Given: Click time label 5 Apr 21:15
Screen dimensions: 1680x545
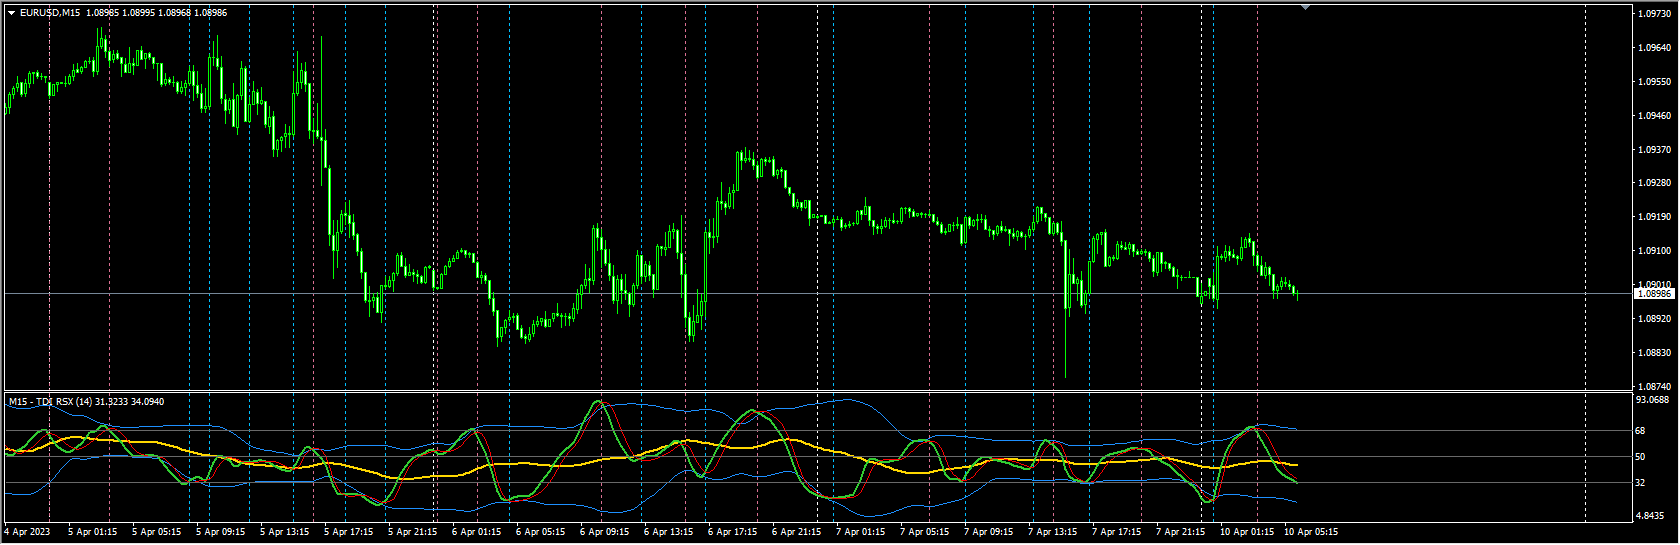Looking at the screenshot, I should coord(413,532).
